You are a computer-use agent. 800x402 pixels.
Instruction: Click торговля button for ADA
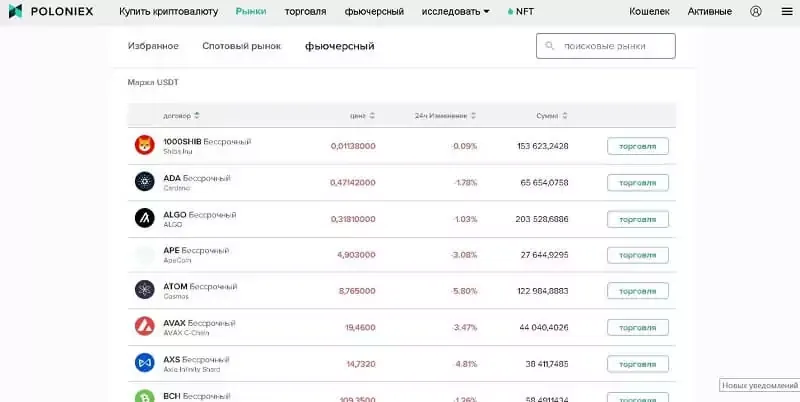point(638,183)
